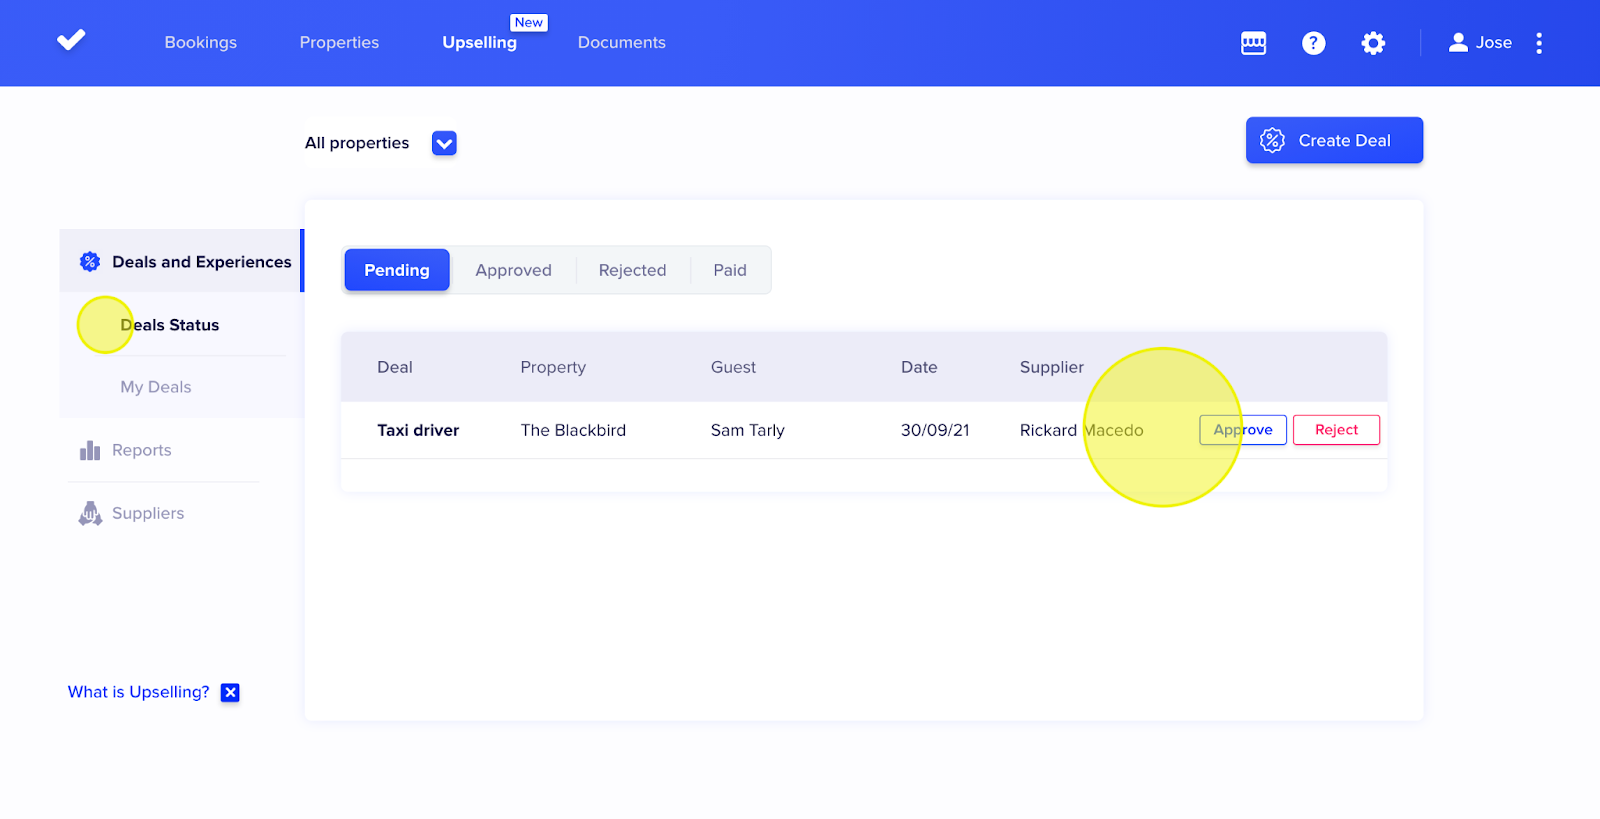Image resolution: width=1600 pixels, height=819 pixels.
Task: Switch to the Approved tab
Action: click(x=513, y=271)
